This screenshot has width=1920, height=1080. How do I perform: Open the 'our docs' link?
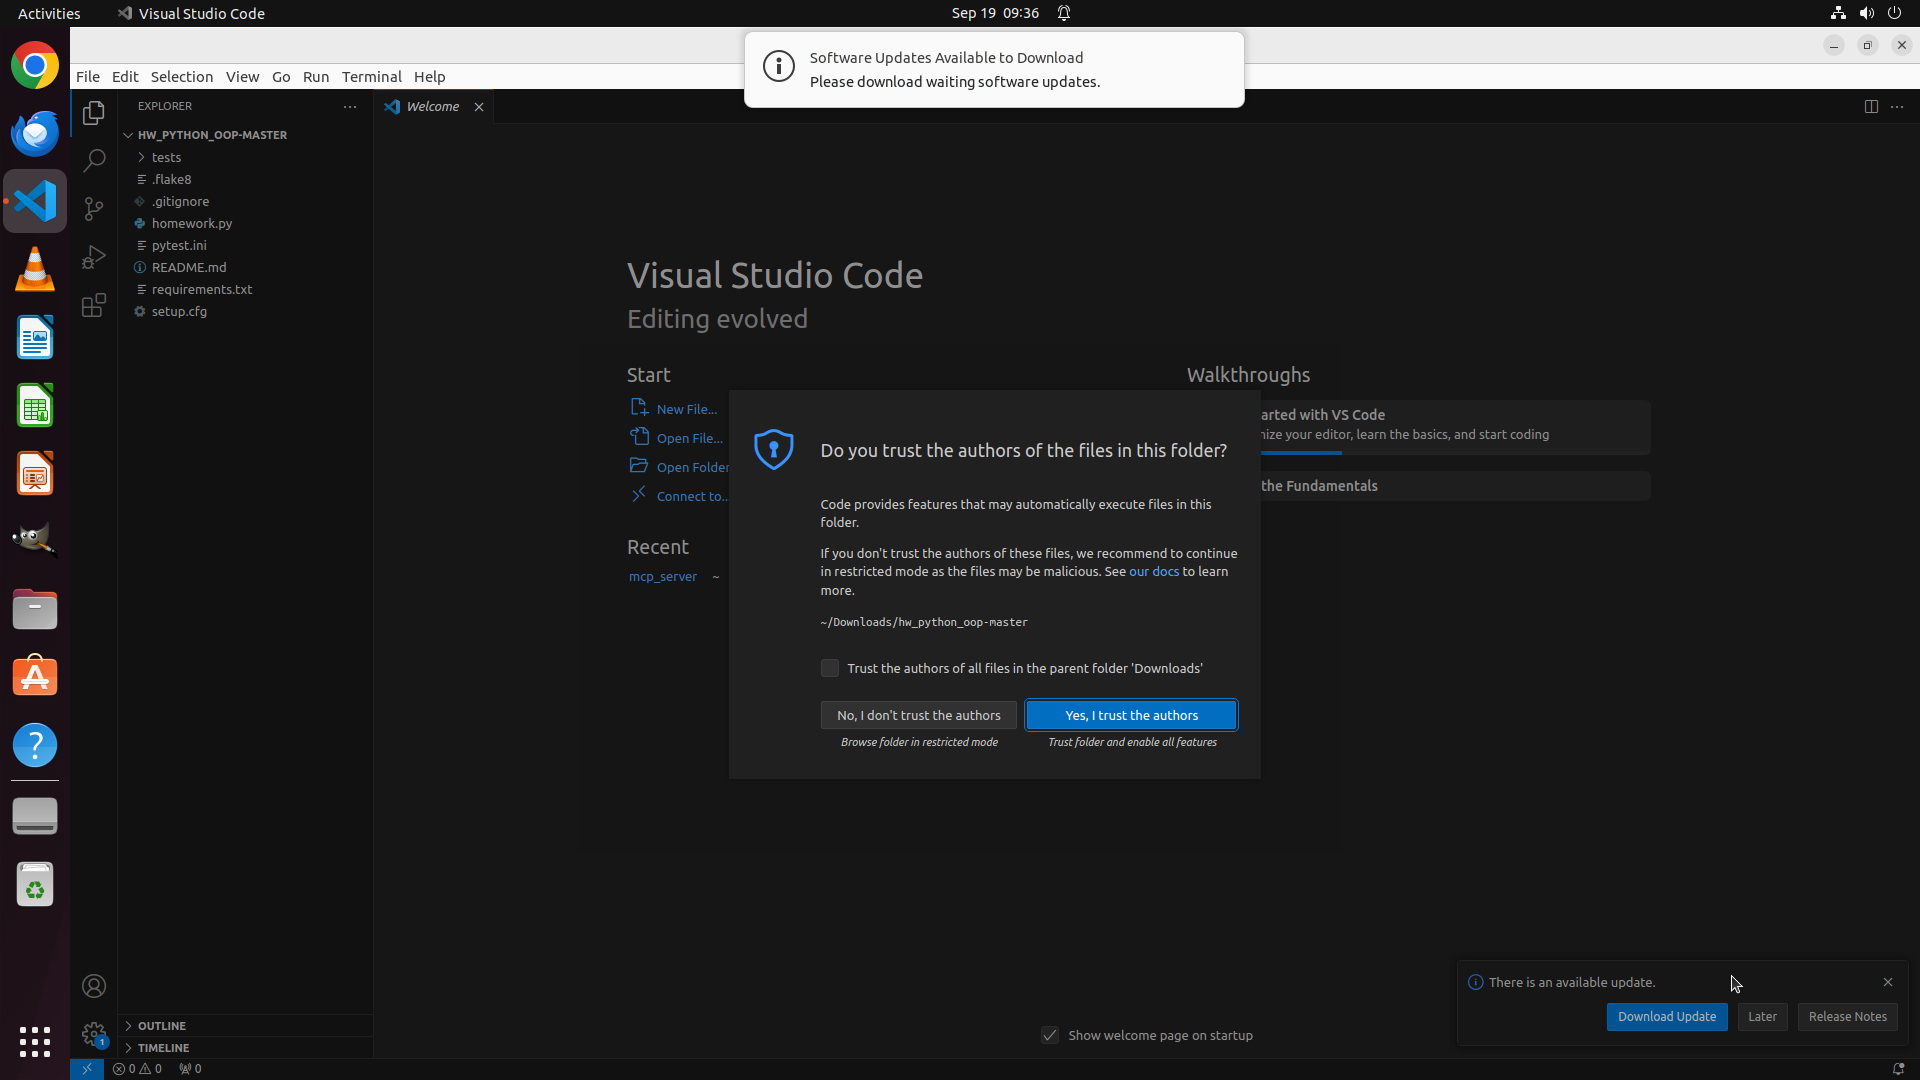1153,571
